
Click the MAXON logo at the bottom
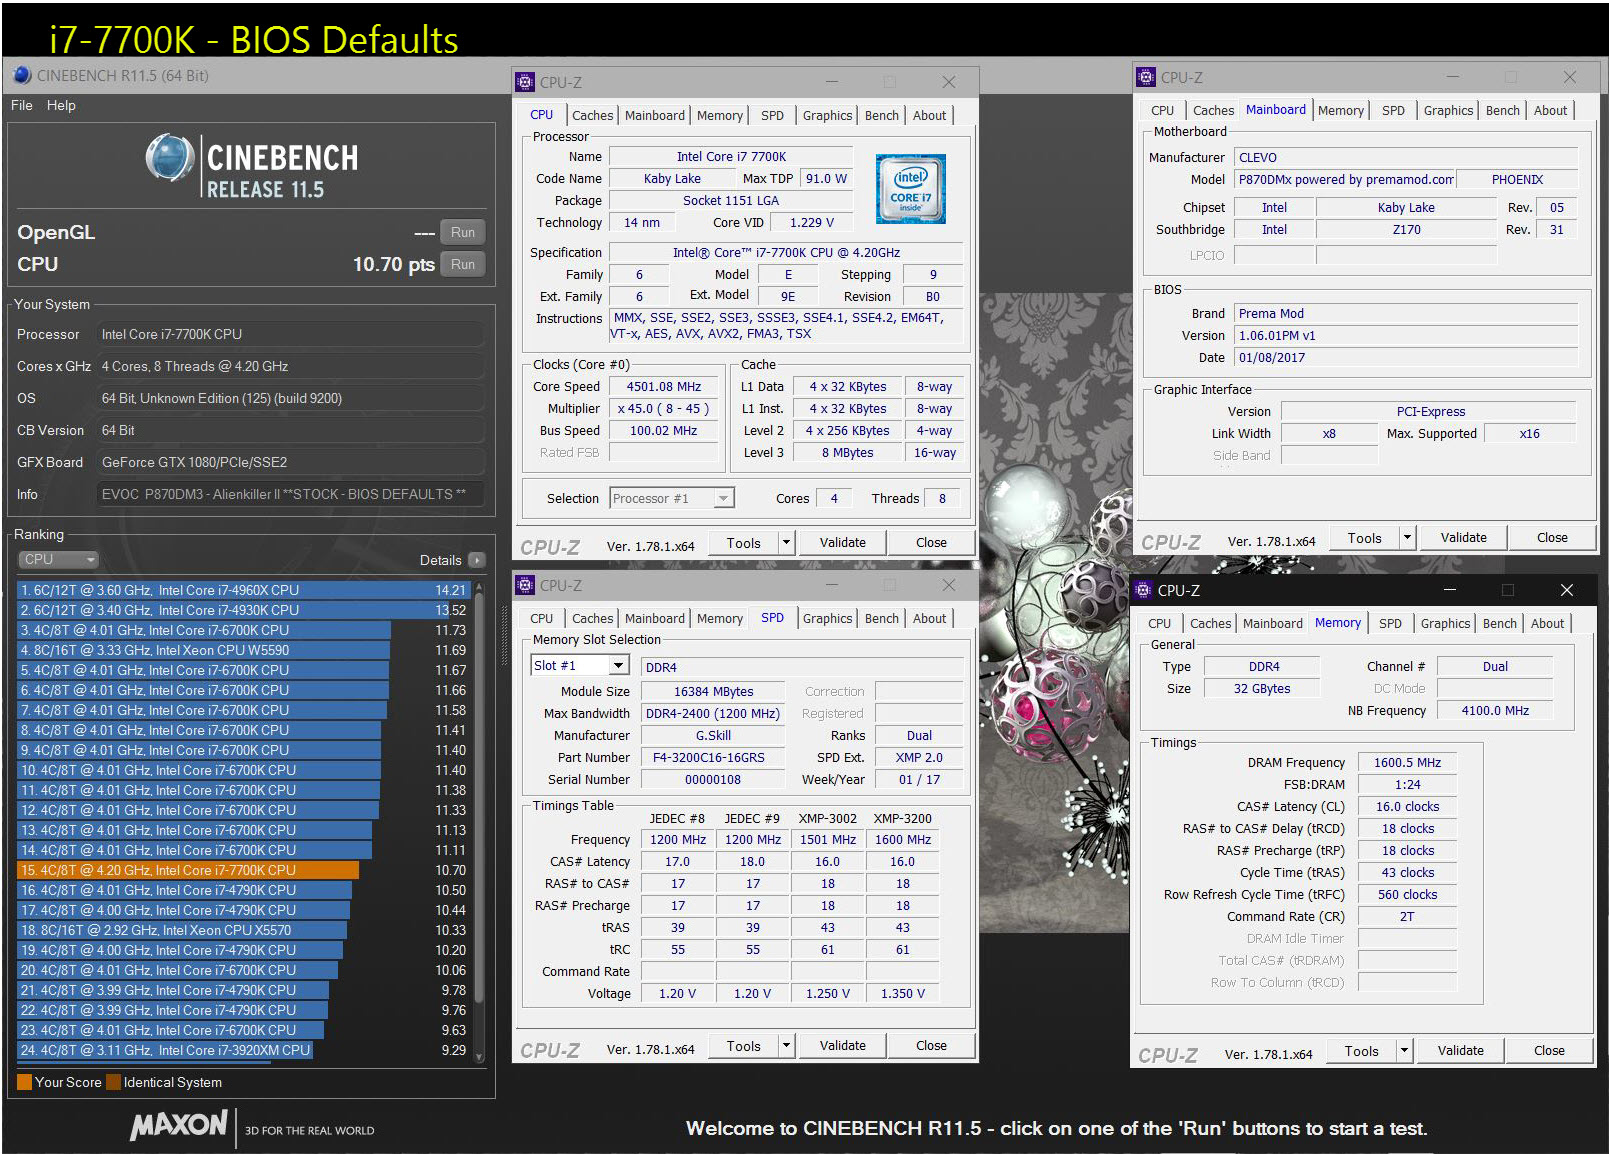[179, 1126]
